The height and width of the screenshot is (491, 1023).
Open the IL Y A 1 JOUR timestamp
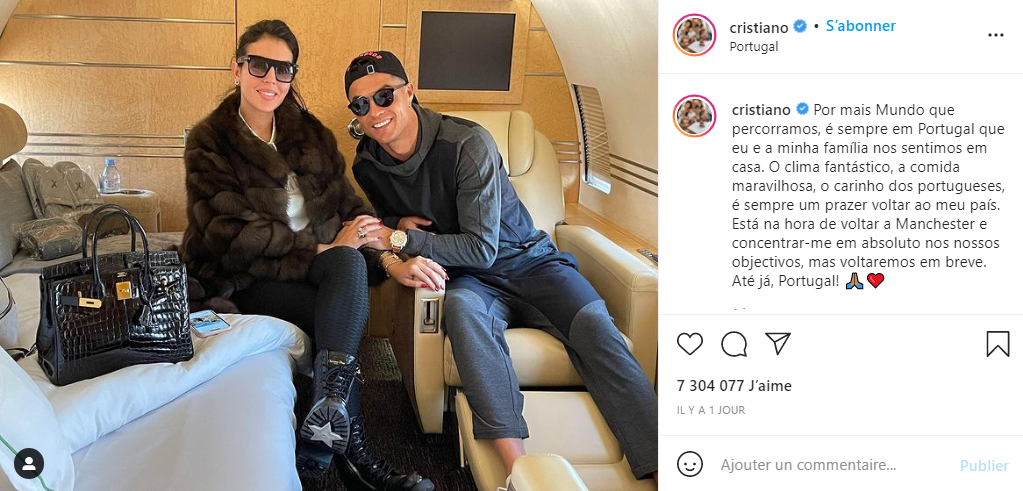click(710, 410)
